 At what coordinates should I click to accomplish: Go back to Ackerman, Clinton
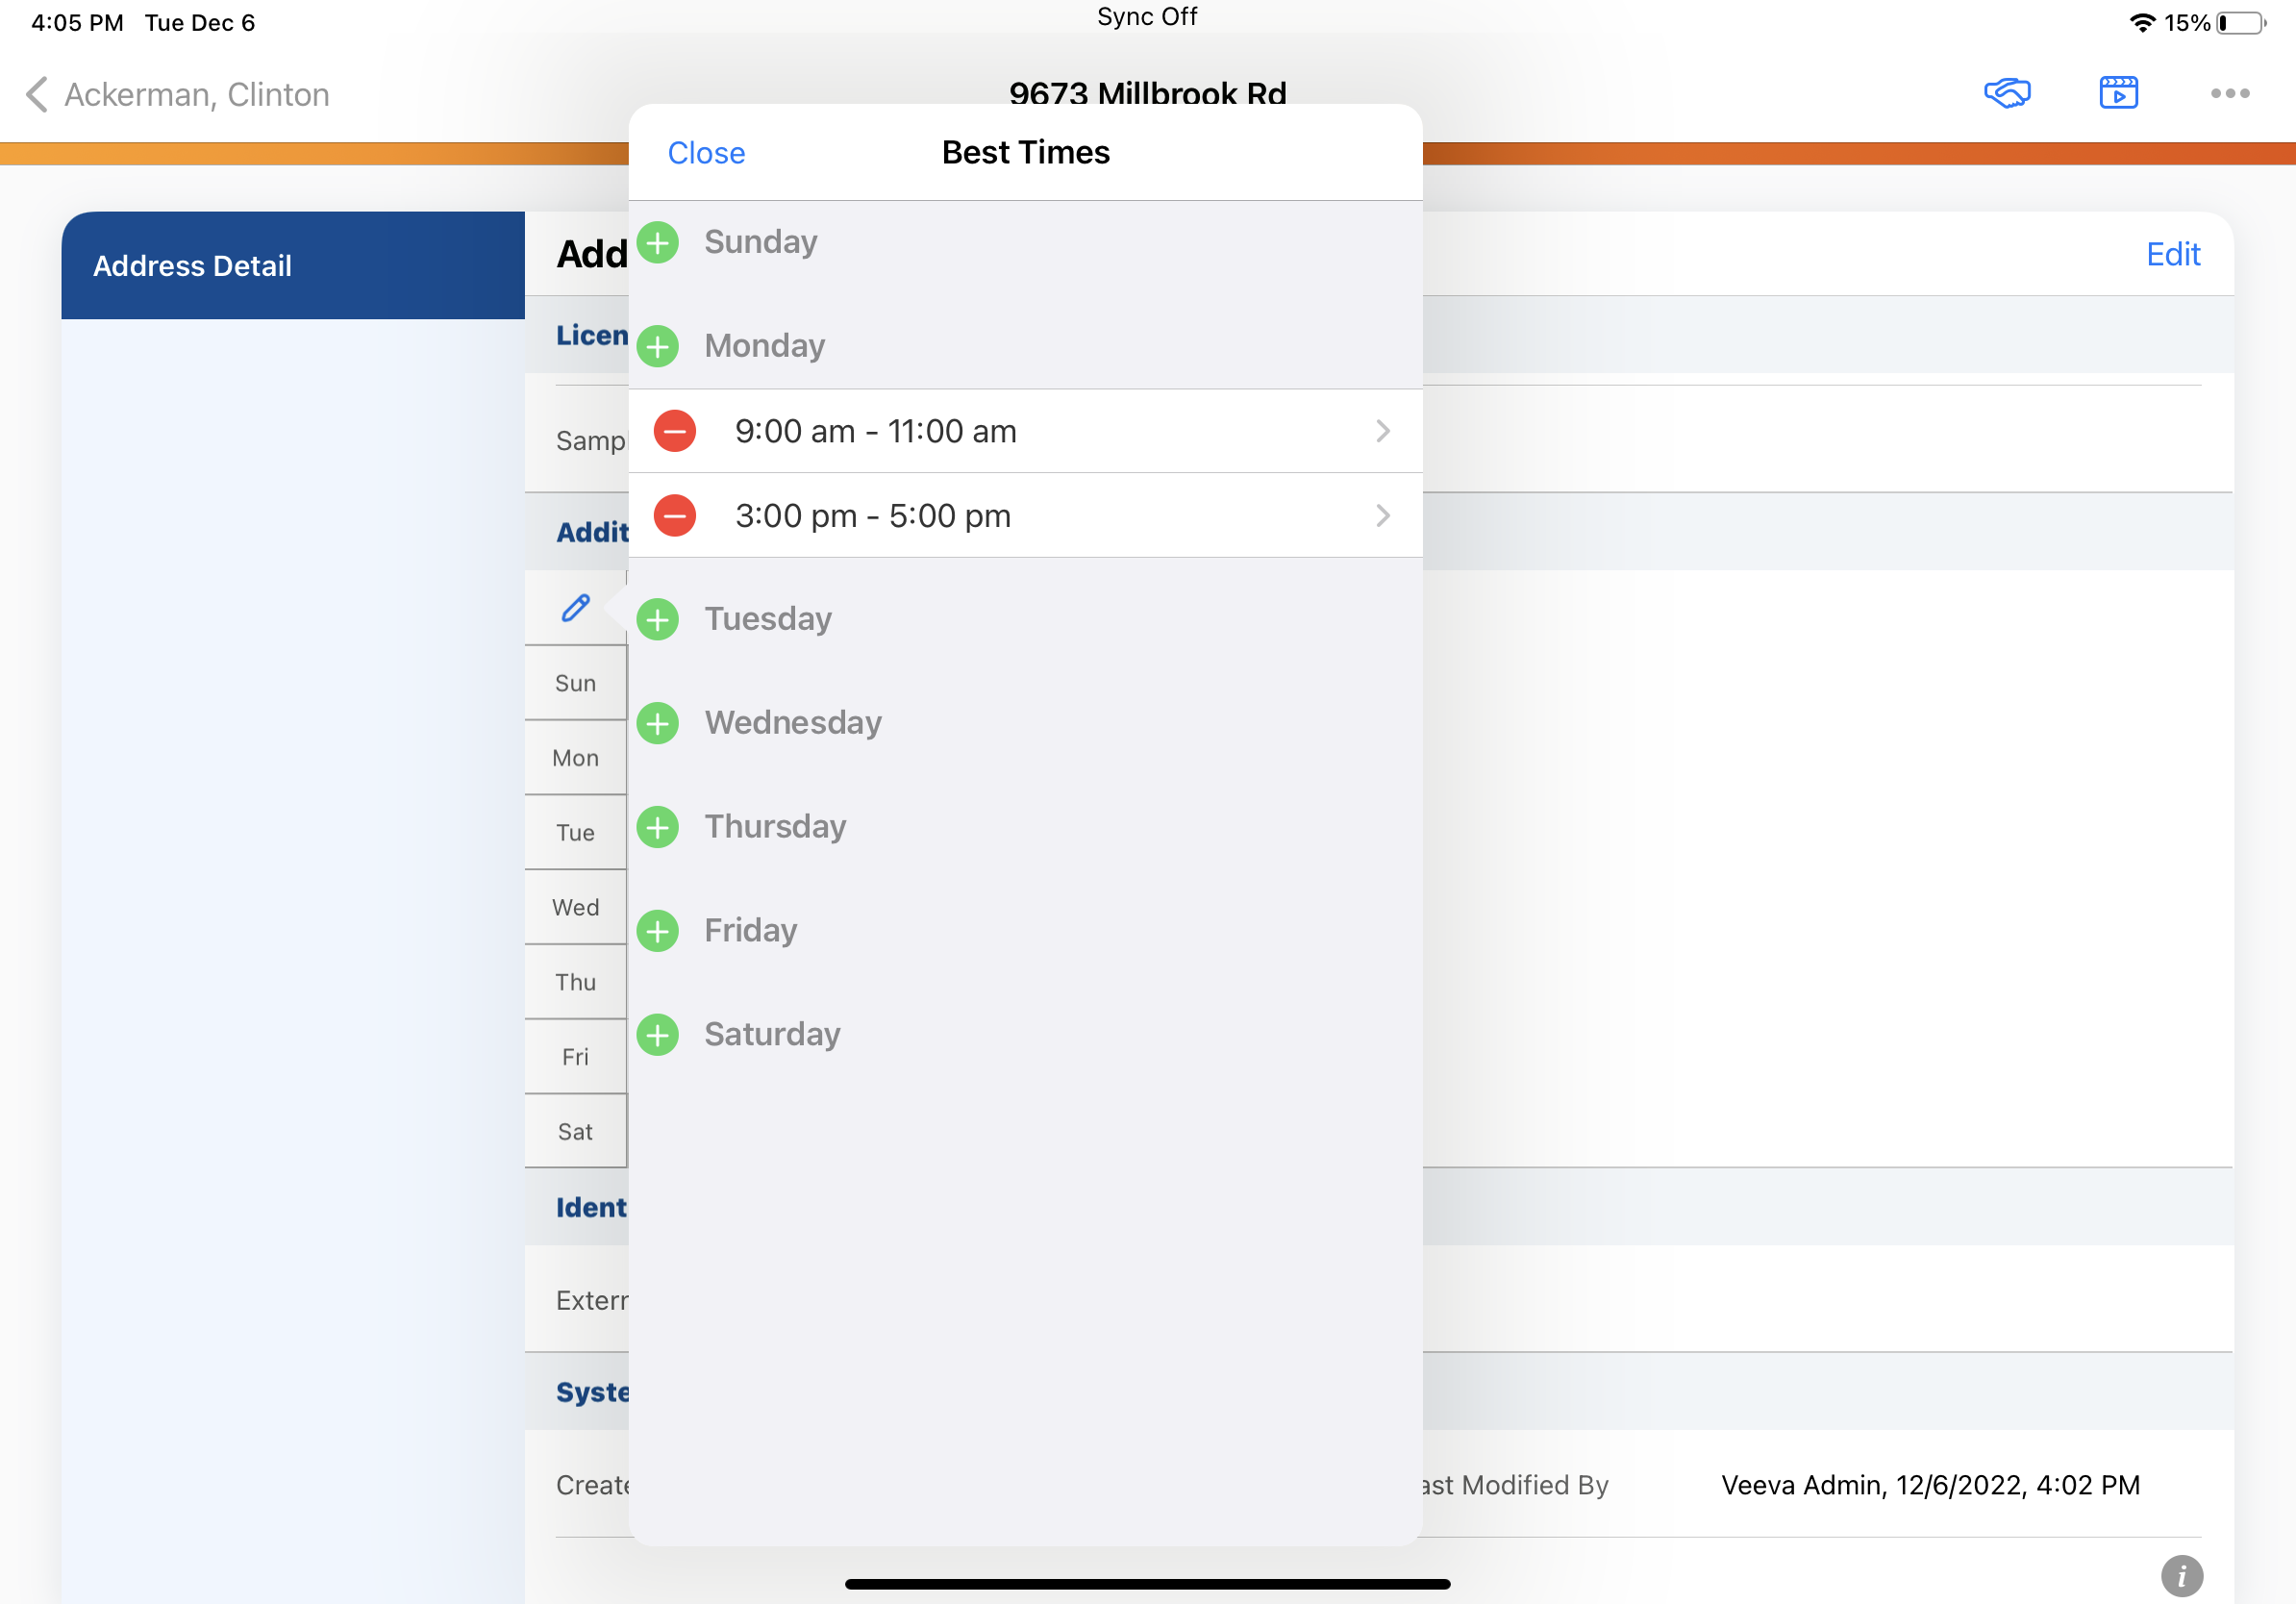coord(178,95)
